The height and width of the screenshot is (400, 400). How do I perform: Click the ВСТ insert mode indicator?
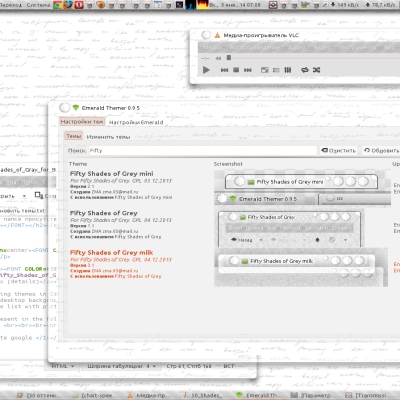pos(229,366)
